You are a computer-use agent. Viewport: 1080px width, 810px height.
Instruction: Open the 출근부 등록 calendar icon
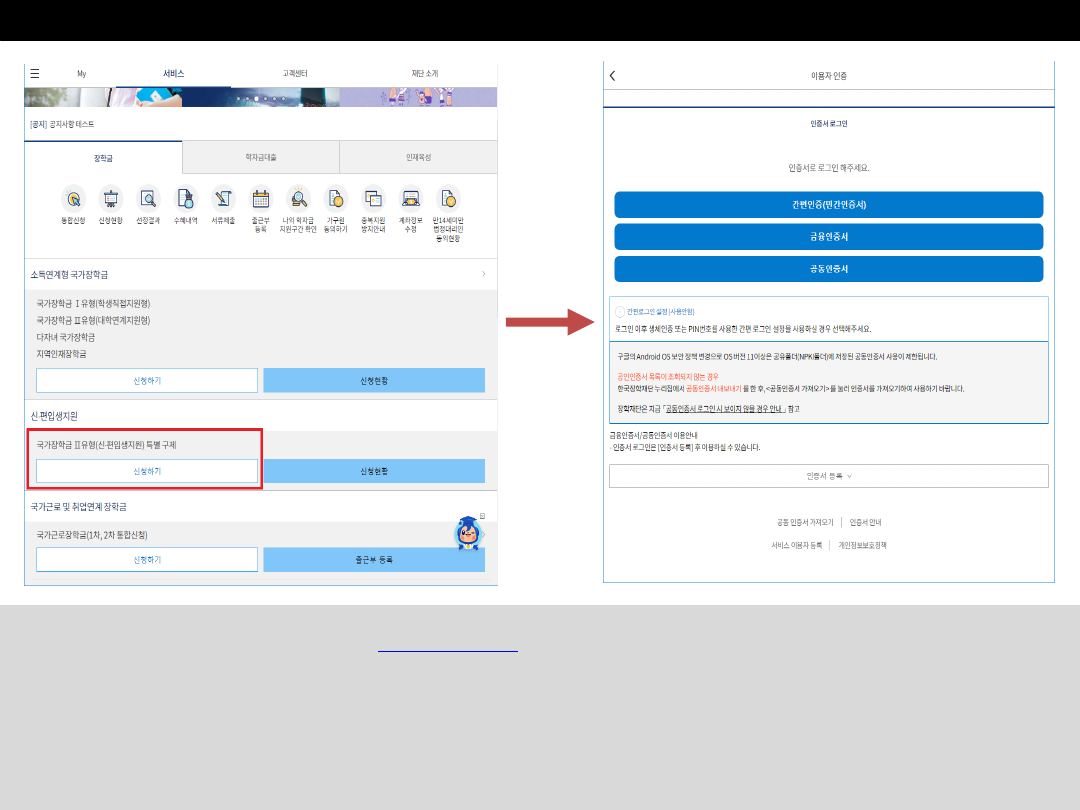(x=261, y=198)
